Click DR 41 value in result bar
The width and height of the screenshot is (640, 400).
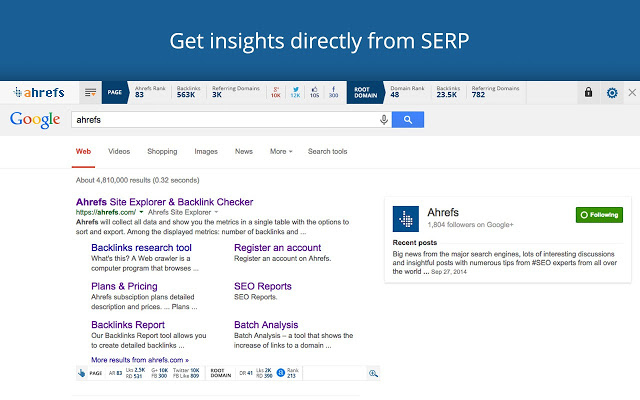[246, 373]
